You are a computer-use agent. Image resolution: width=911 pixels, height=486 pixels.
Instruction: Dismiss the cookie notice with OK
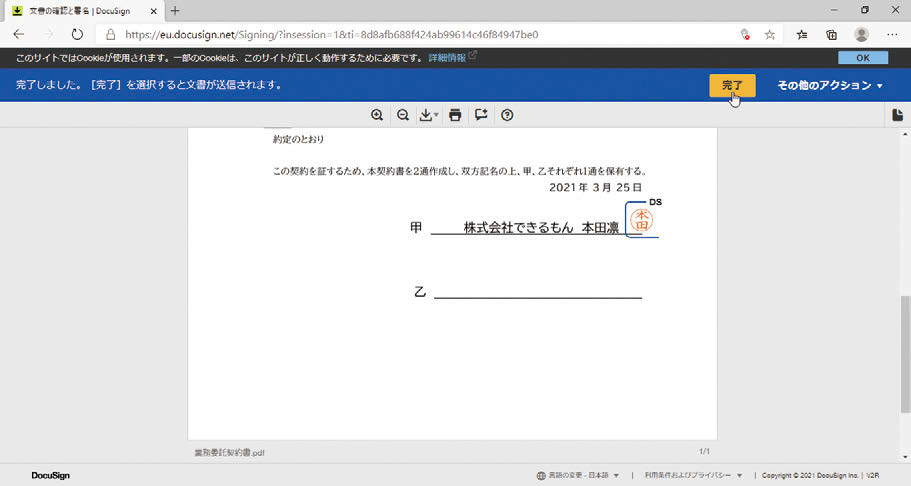[863, 58]
